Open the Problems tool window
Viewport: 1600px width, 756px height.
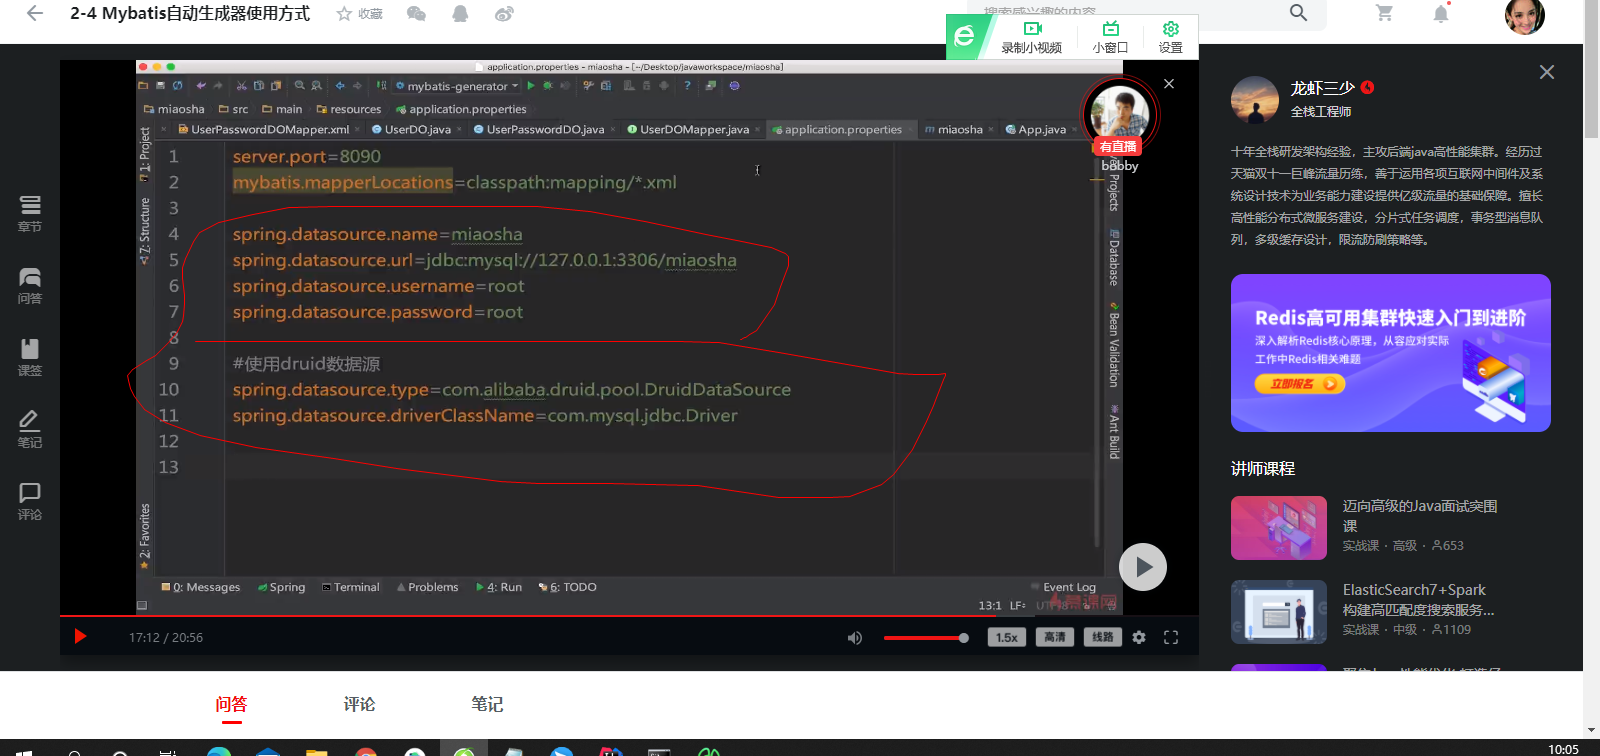(x=428, y=587)
